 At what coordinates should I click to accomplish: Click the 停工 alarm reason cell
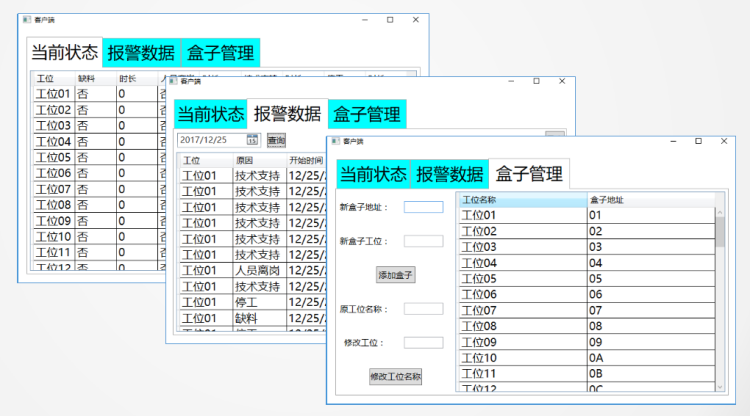click(259, 302)
